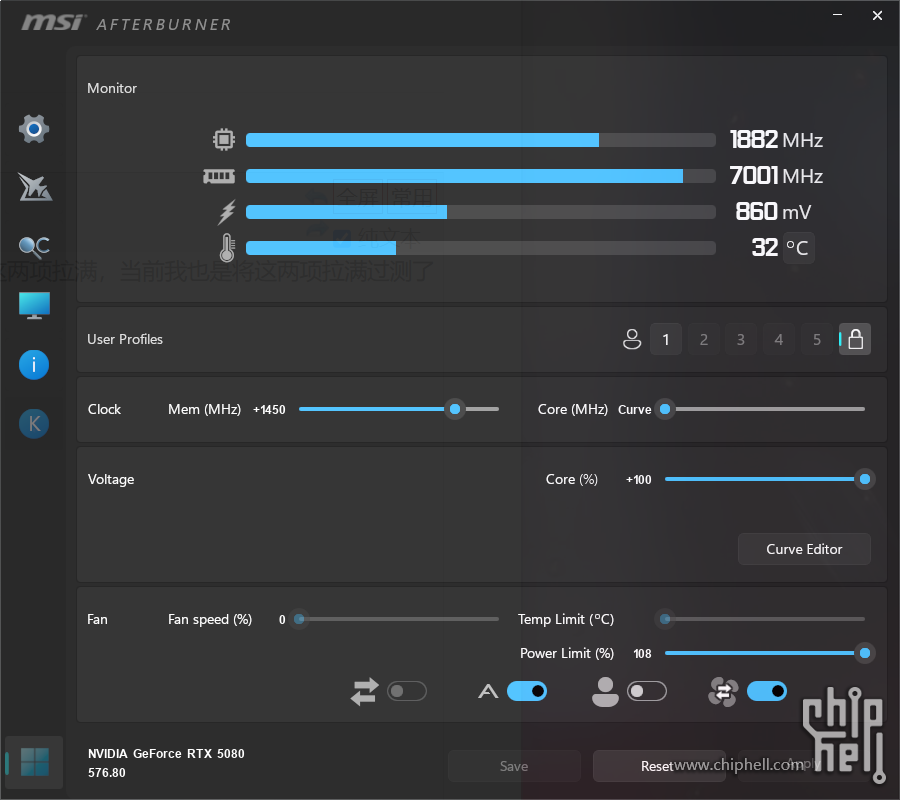The image size is (900, 800).
Task: Click the memory module icon in Monitor
Action: point(219,176)
